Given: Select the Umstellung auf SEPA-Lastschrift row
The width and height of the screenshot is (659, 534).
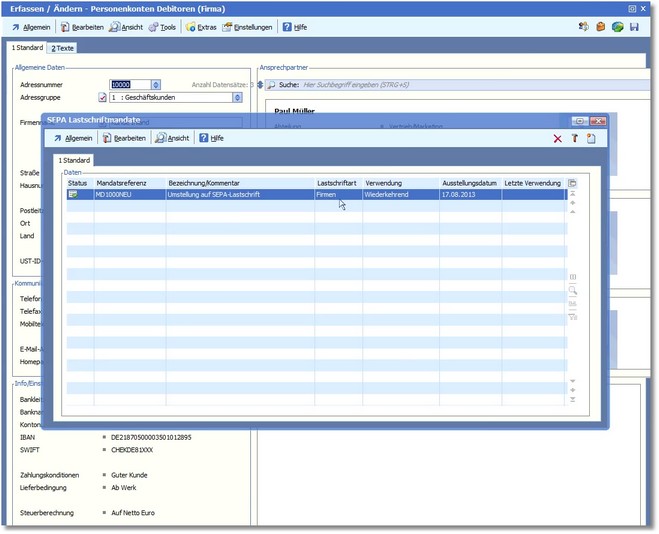Looking at the screenshot, I should (x=238, y=195).
